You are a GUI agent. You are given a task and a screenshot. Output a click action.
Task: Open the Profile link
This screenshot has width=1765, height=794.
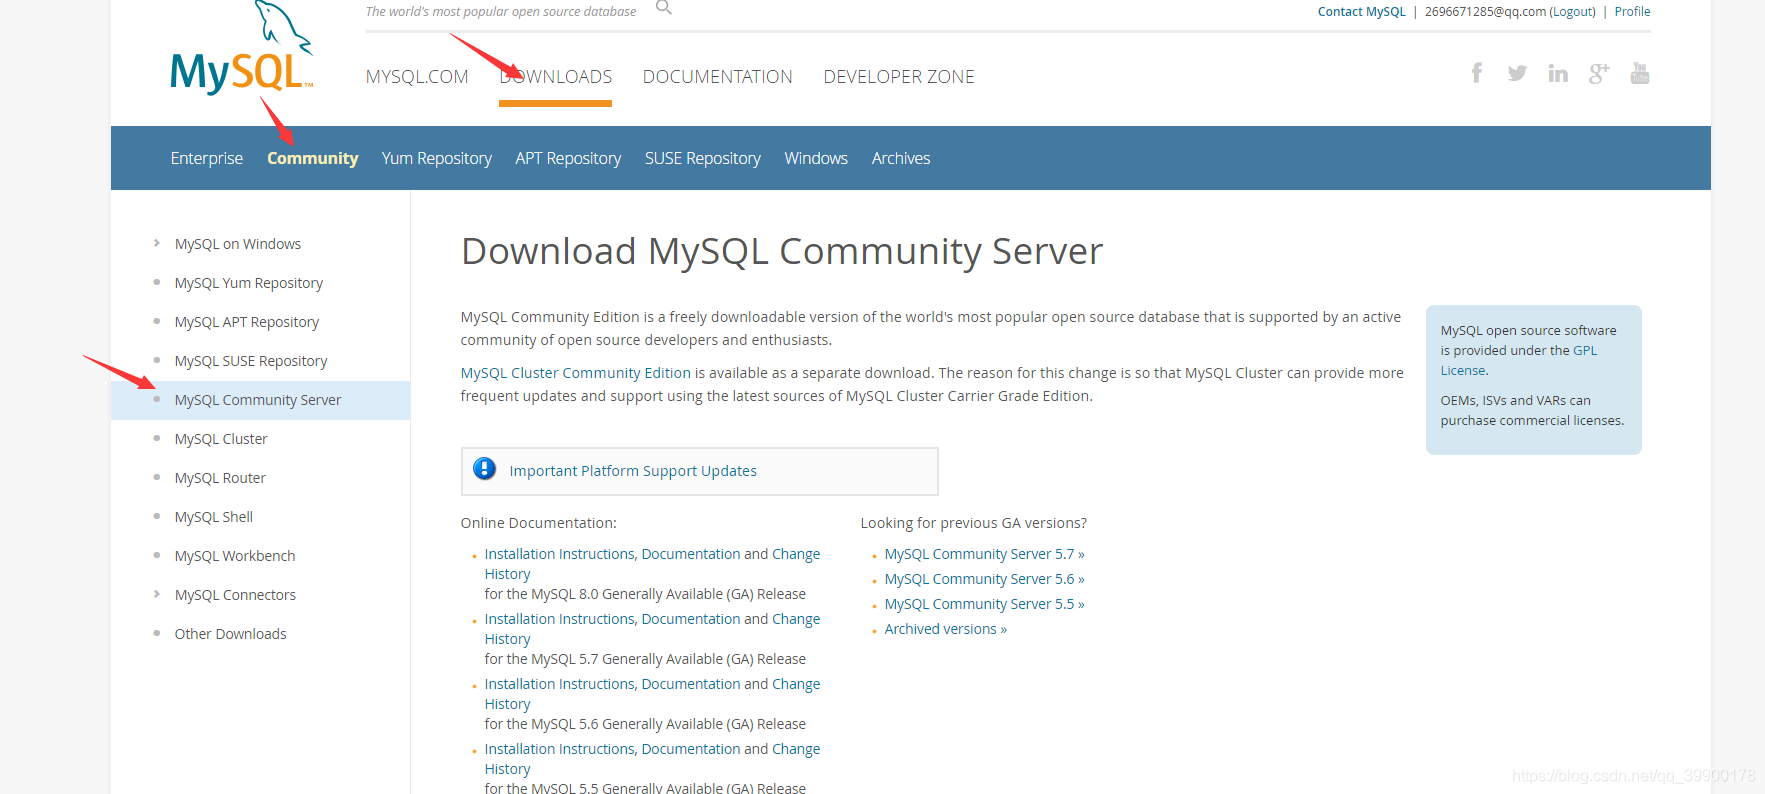click(x=1632, y=12)
